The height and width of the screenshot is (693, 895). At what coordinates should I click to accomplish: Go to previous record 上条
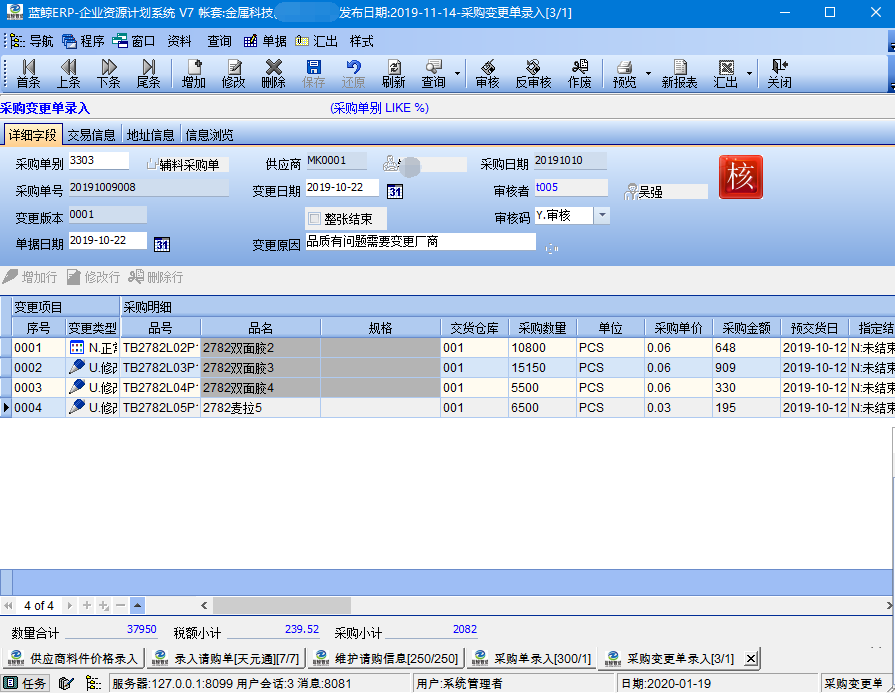pyautogui.click(x=68, y=74)
